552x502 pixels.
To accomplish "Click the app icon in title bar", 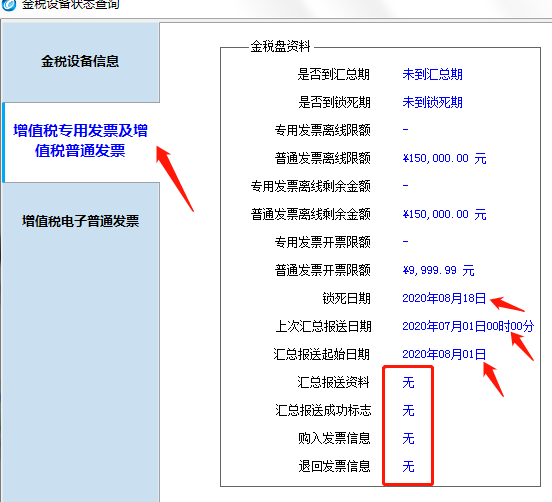I will click(9, 4).
